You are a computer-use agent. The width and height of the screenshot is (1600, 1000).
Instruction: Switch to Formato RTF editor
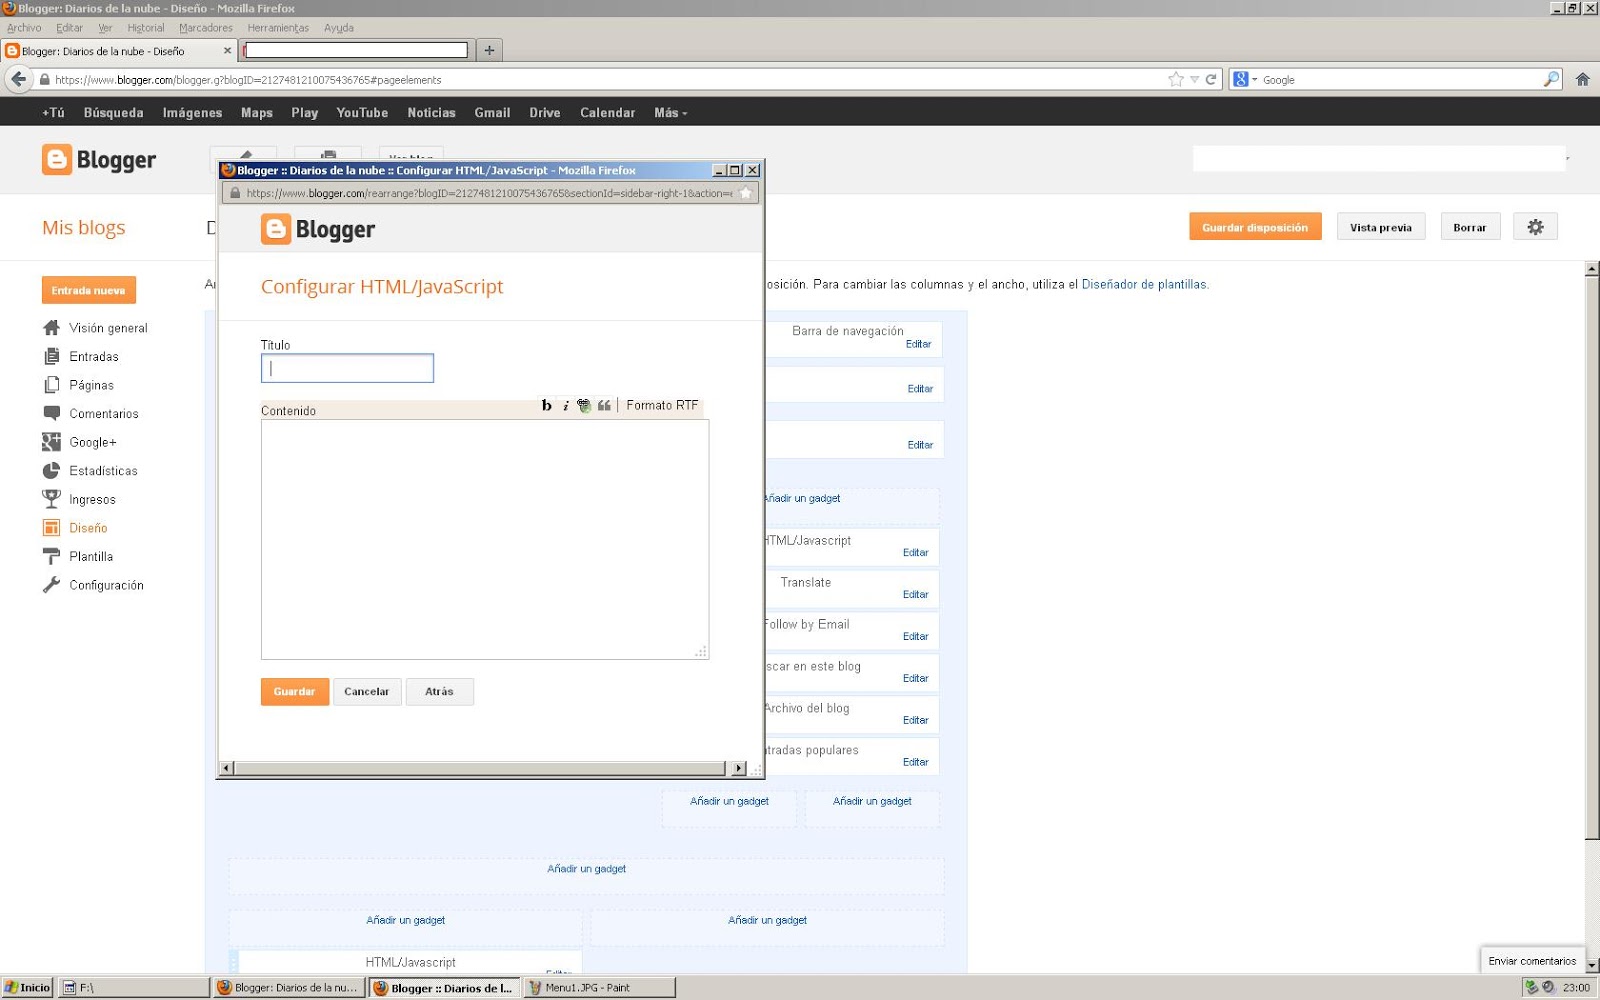(662, 405)
